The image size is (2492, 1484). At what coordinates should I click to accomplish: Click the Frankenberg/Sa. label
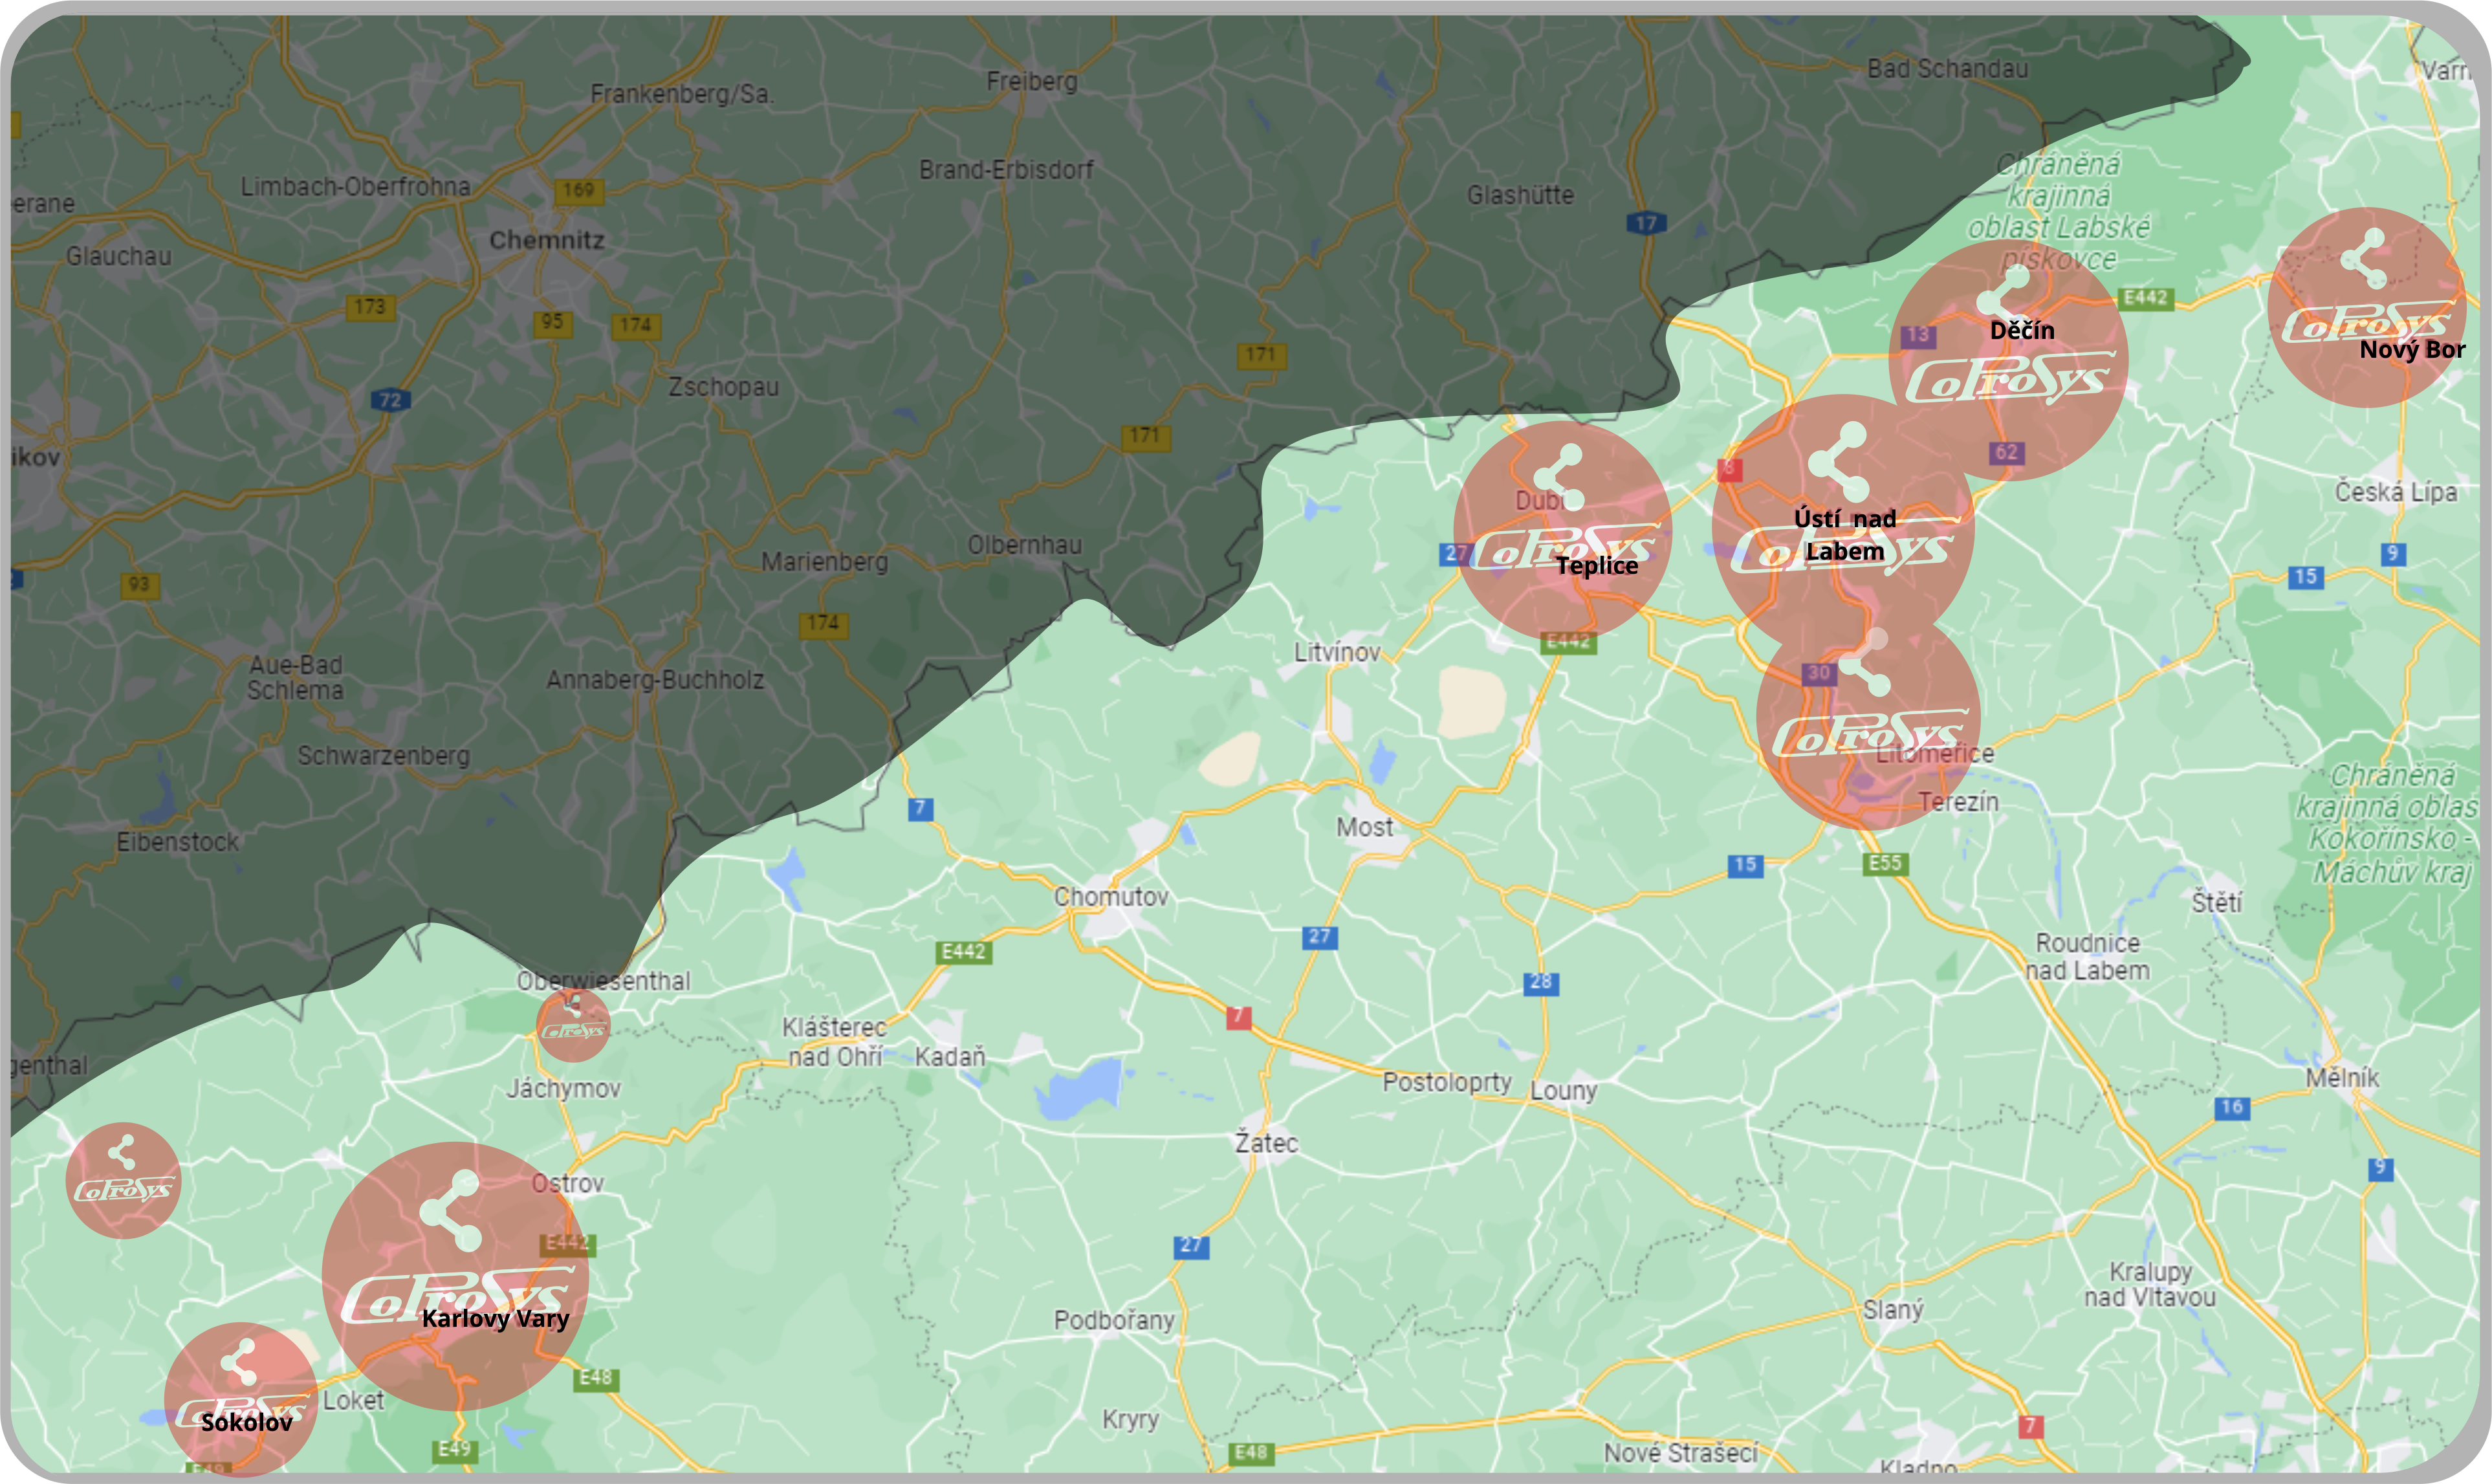point(682,94)
